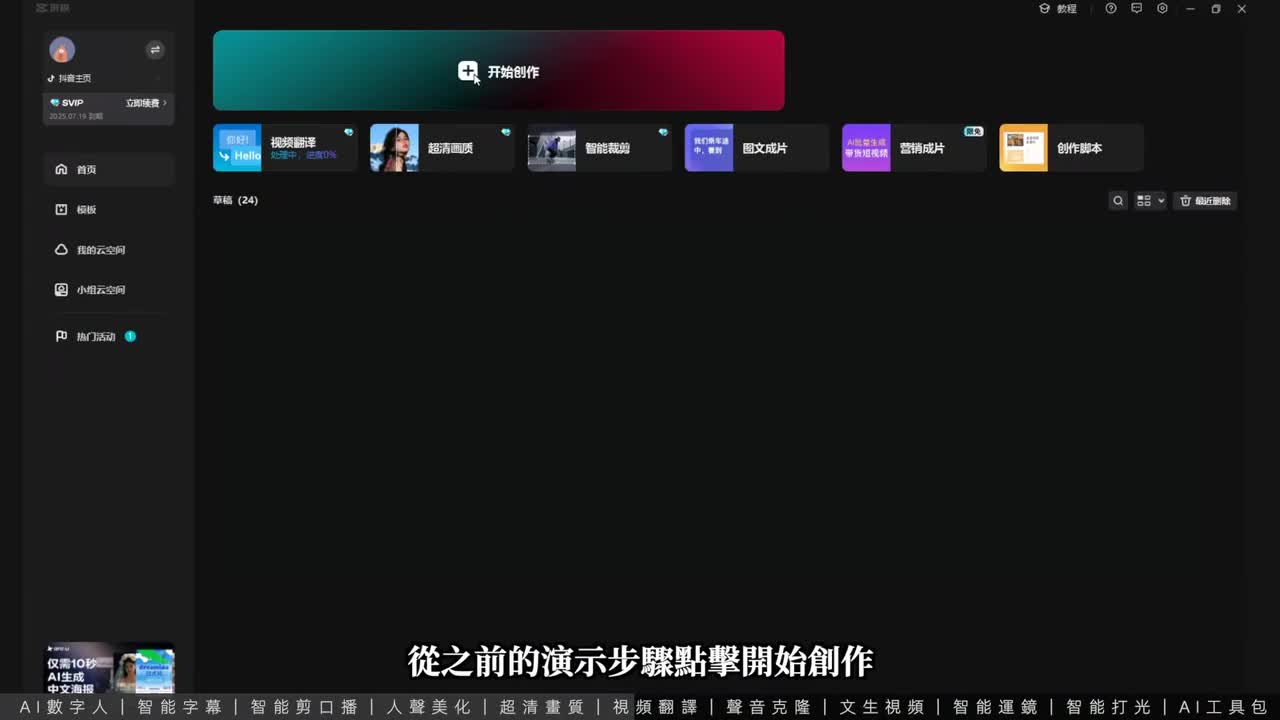Go to 模板 templates sidebar item
The width and height of the screenshot is (1280, 720).
(x=86, y=210)
